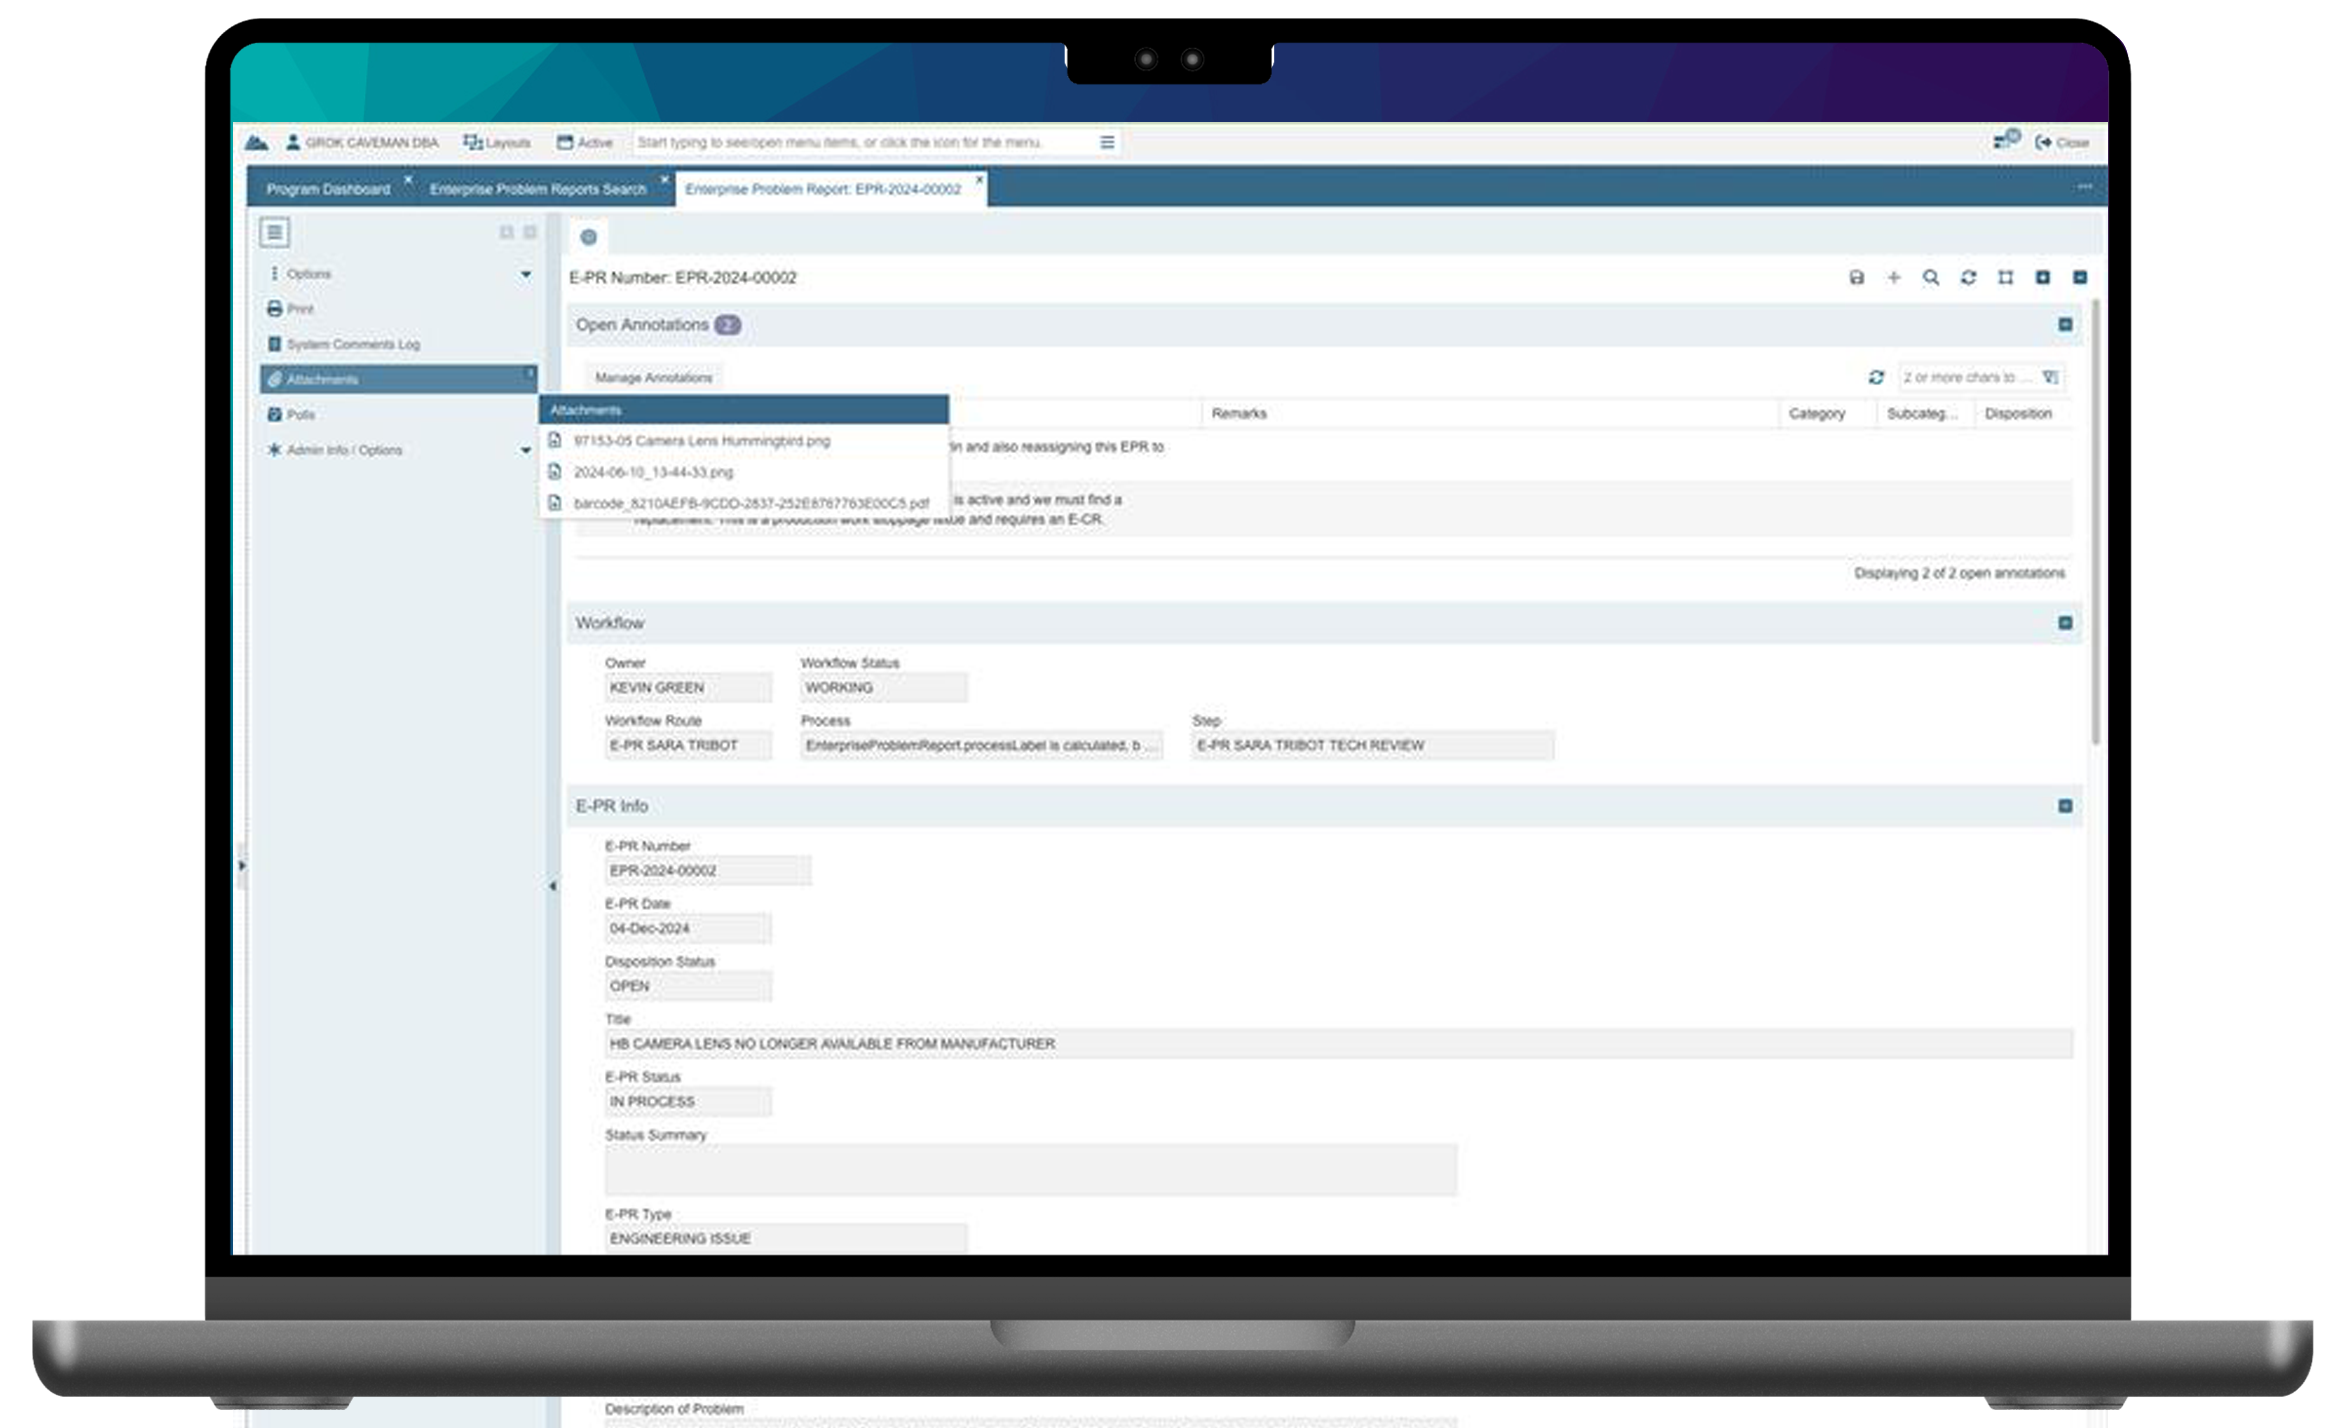Screen dimensions: 2340x1428
Task: Click the notifications icon beside Close
Action: click(x=2004, y=141)
